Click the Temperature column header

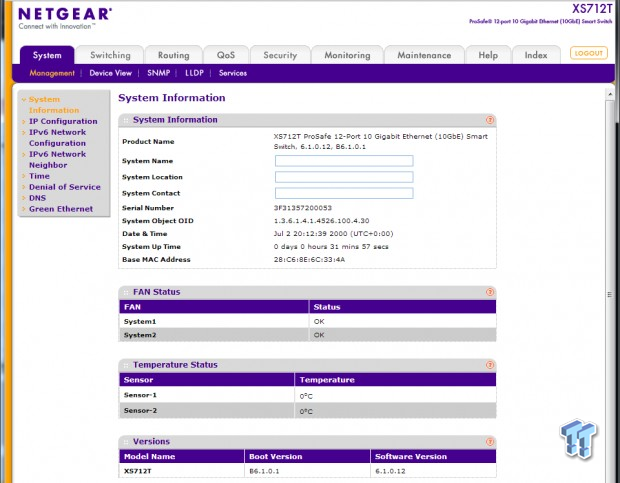tap(395, 380)
